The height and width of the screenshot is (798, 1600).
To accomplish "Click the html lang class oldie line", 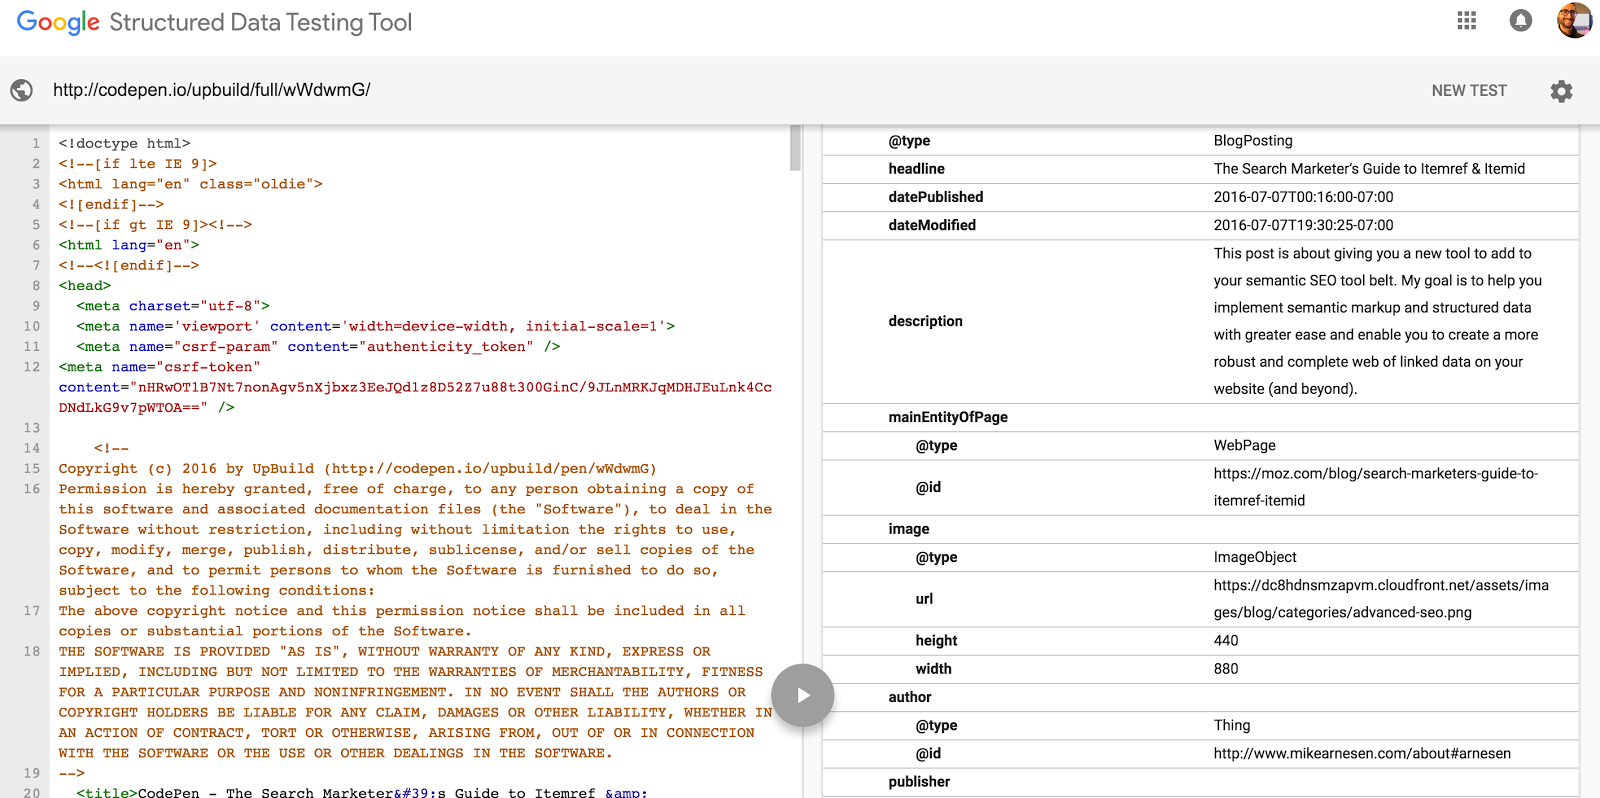I will (190, 184).
